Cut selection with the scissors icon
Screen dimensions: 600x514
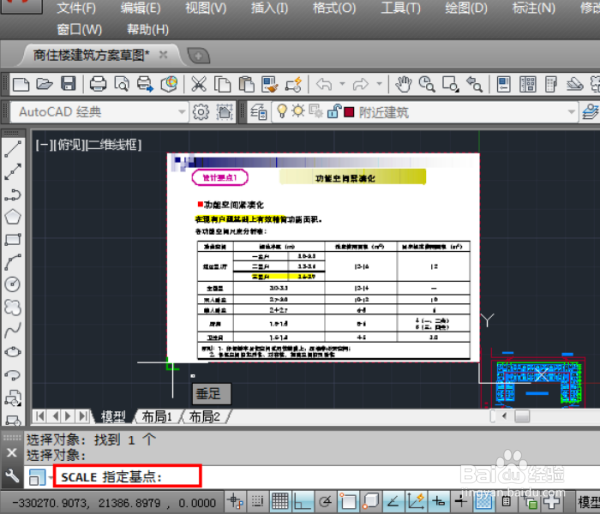(x=199, y=84)
